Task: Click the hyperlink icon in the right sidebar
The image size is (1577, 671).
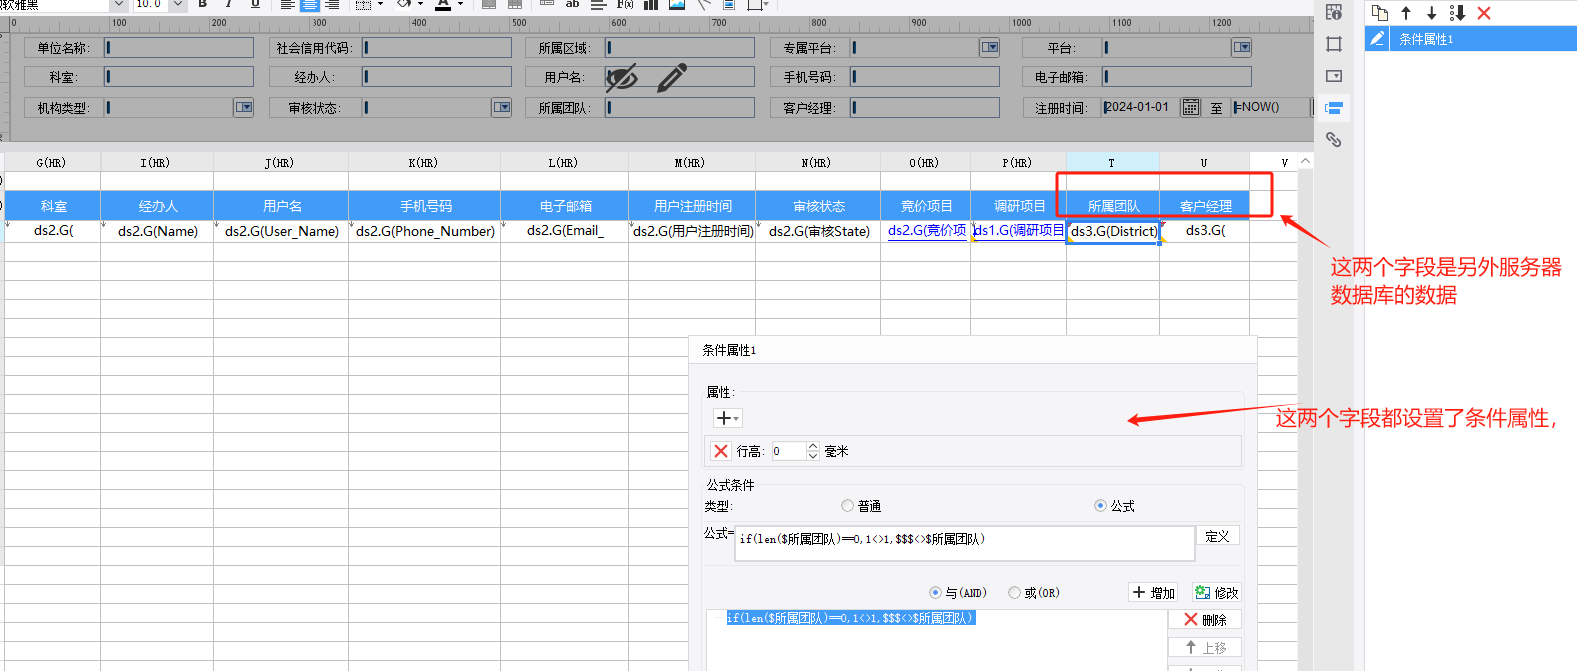Action: pos(1333,140)
